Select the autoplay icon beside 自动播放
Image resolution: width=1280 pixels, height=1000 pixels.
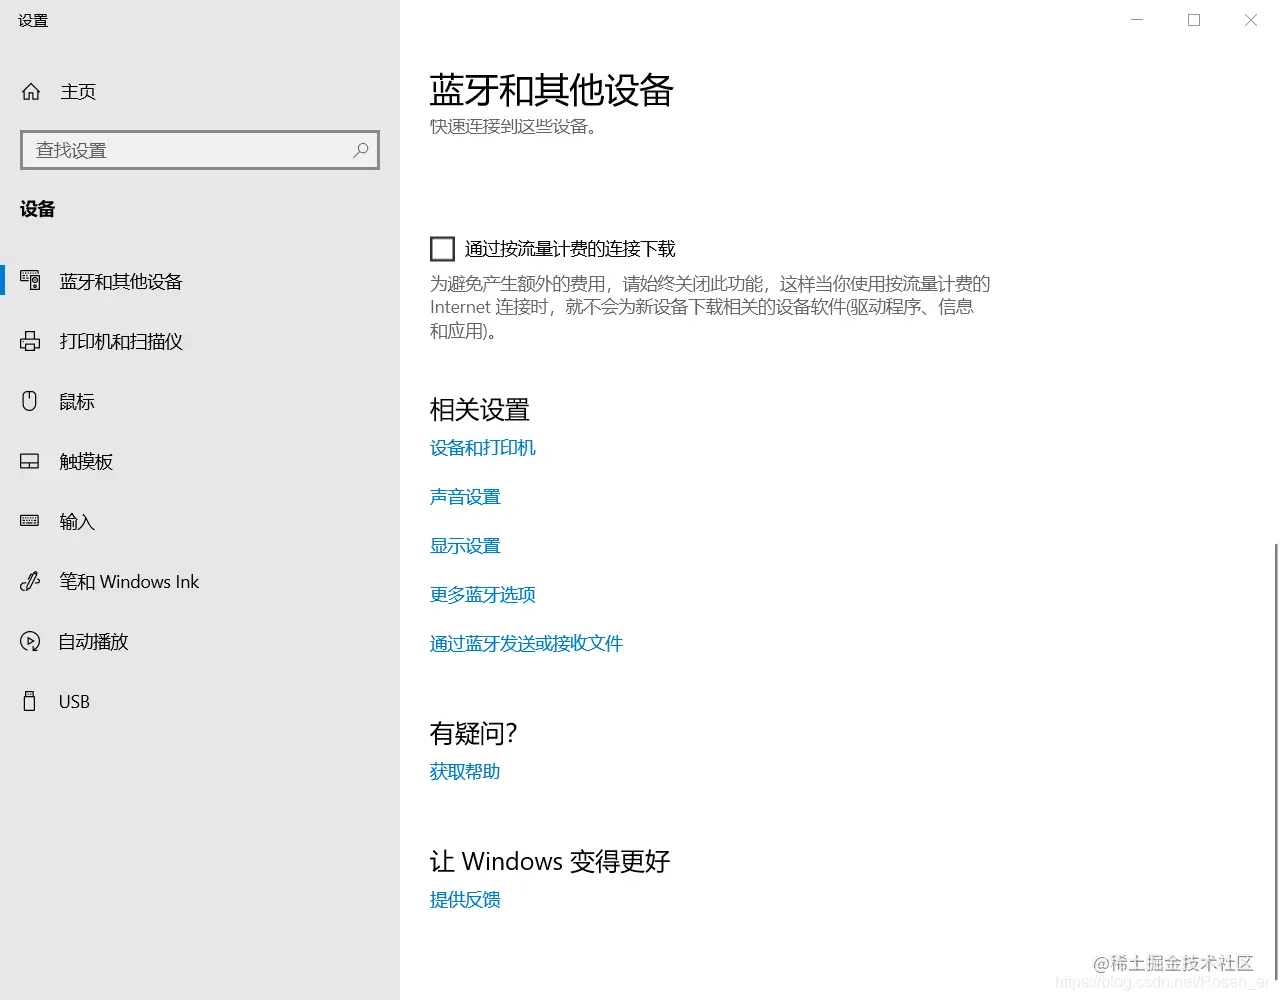coord(30,641)
